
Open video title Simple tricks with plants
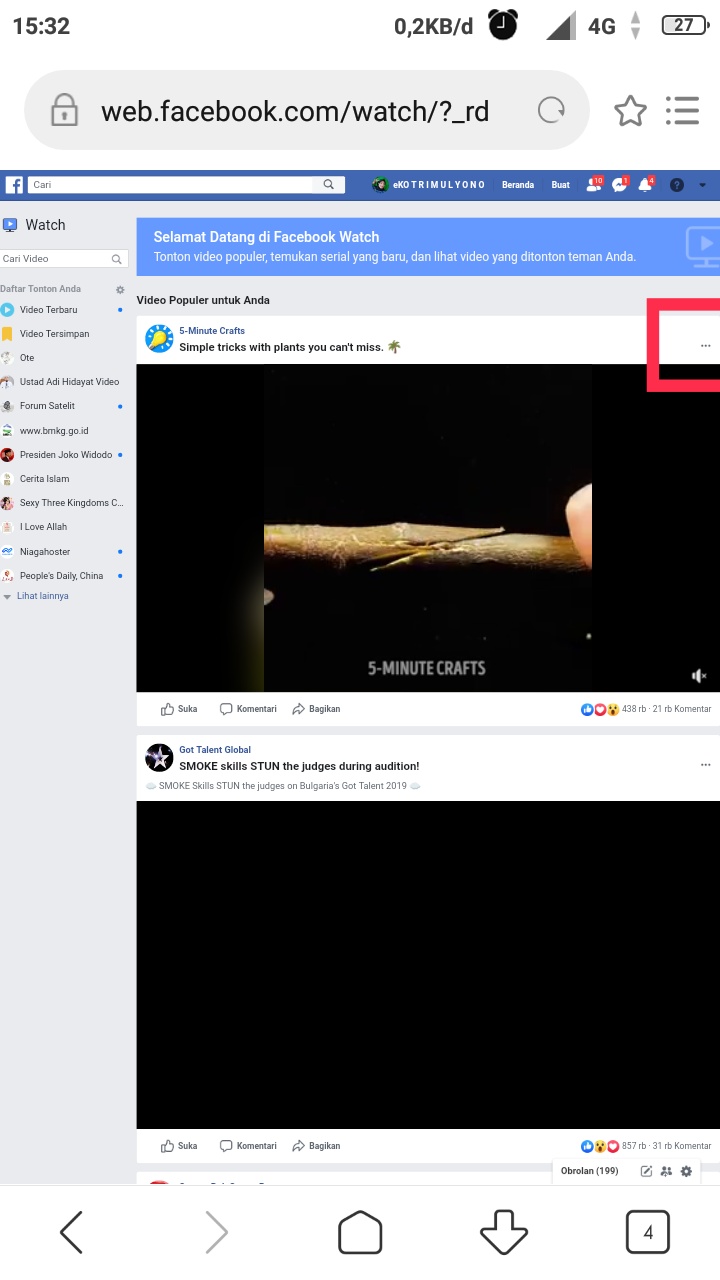point(290,348)
